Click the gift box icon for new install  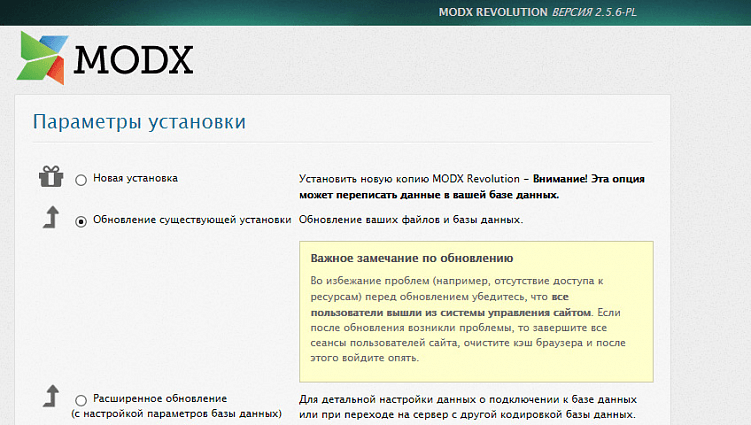51,176
